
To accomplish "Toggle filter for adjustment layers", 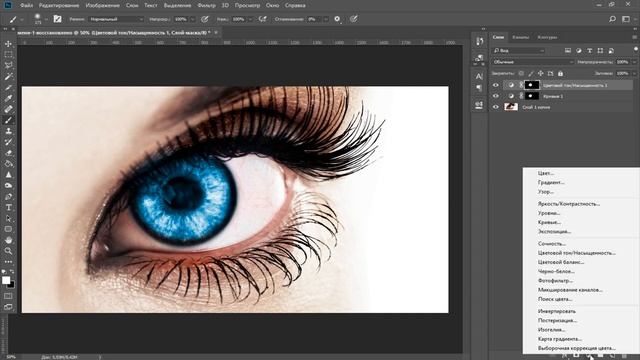I will (x=579, y=51).
